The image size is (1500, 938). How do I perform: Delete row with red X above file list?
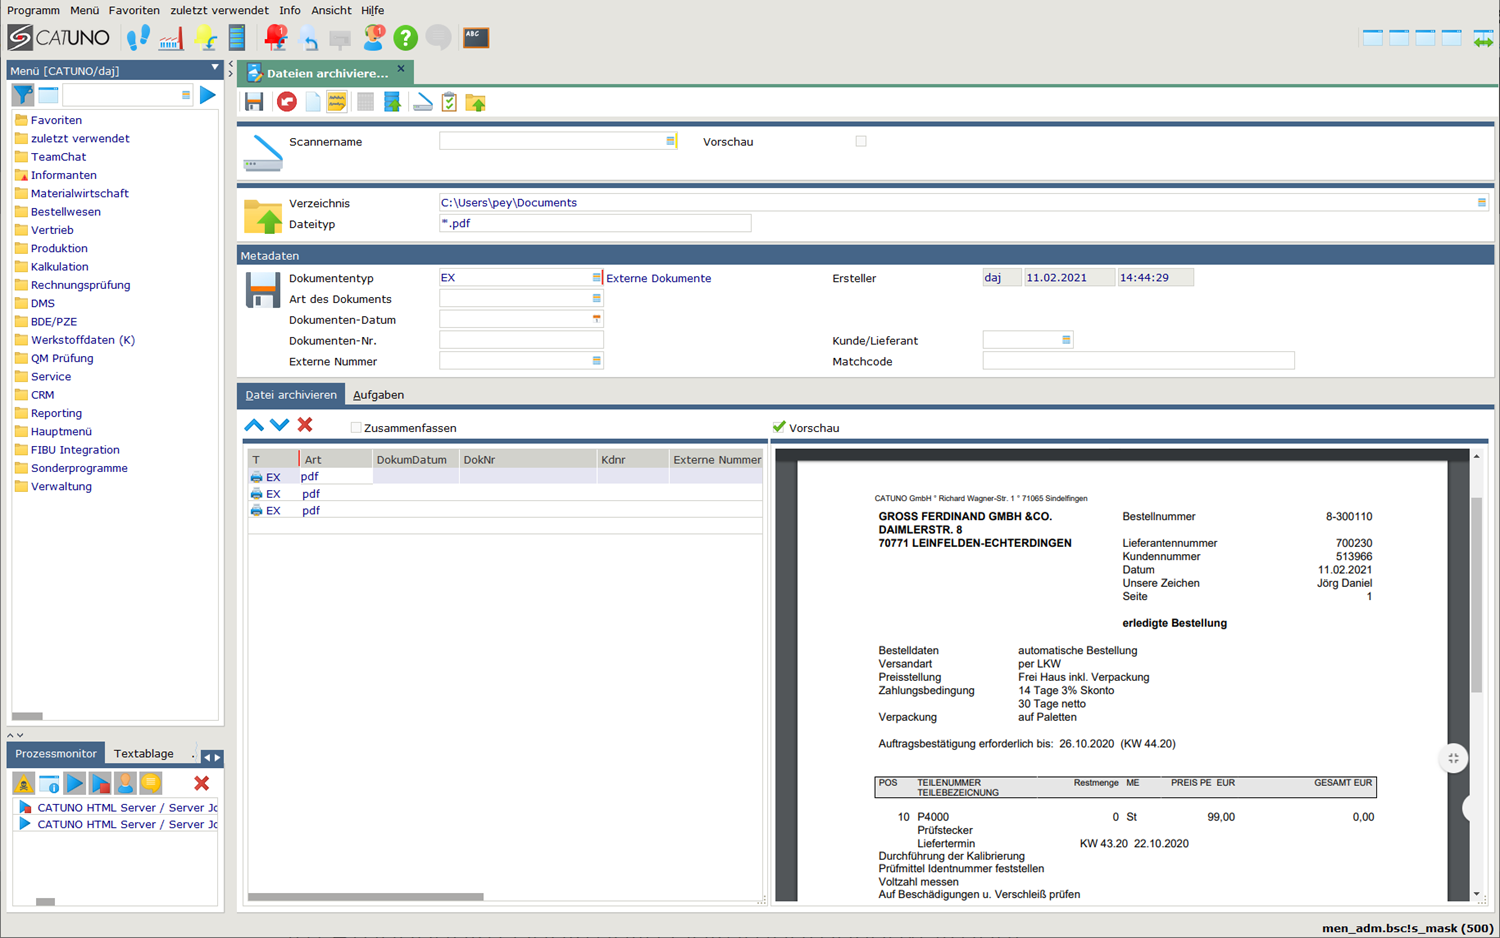[x=305, y=425]
